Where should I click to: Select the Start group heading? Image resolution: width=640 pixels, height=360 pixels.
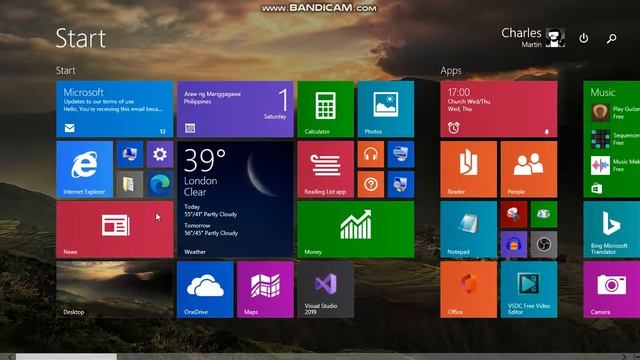[66, 70]
